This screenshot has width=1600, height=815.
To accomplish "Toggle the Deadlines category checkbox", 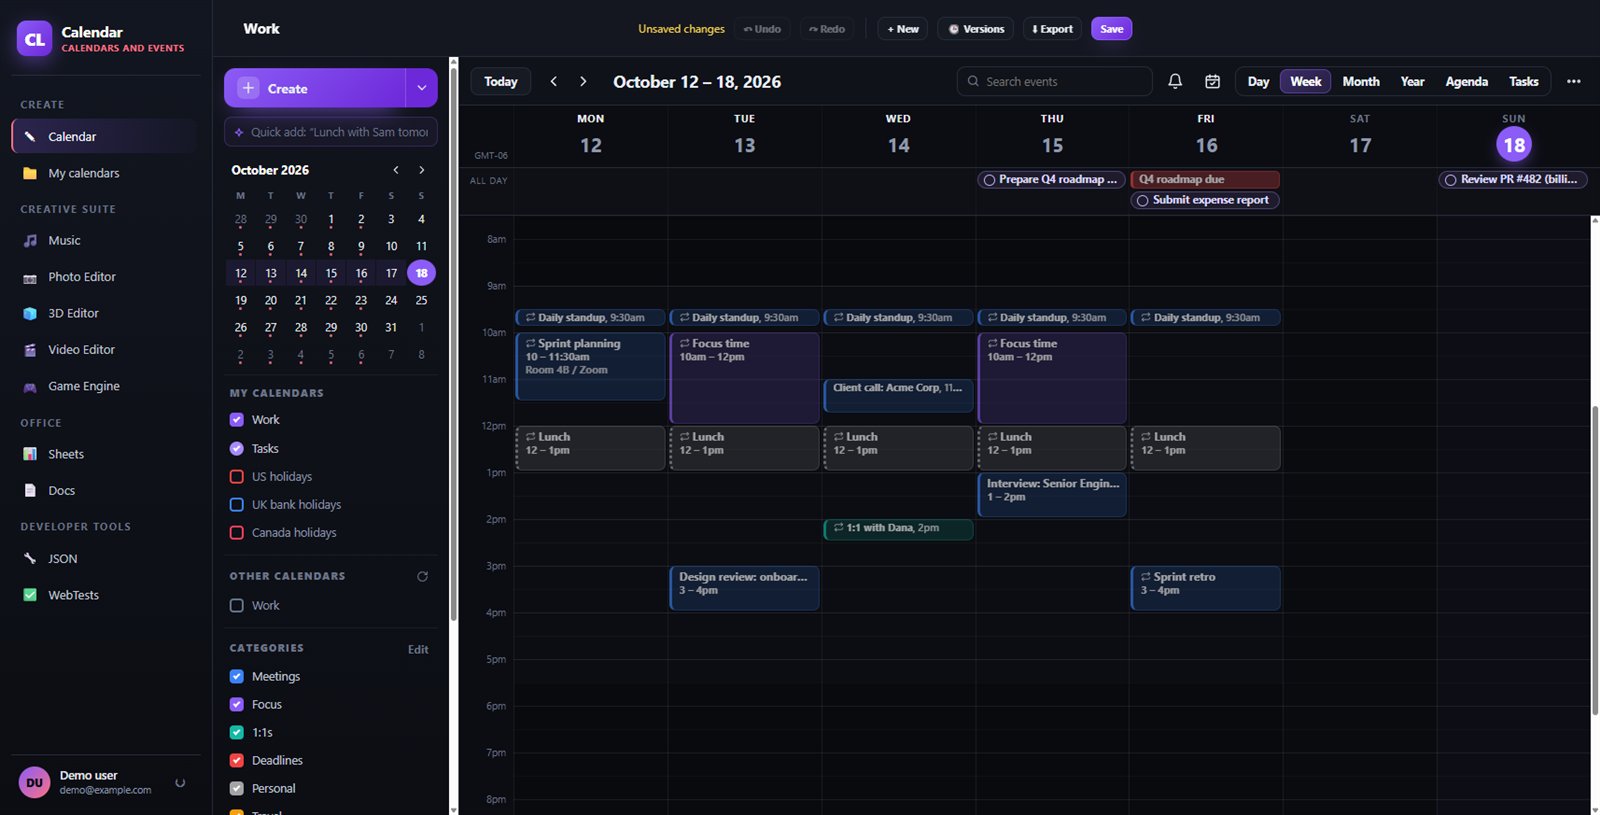I will tap(237, 760).
